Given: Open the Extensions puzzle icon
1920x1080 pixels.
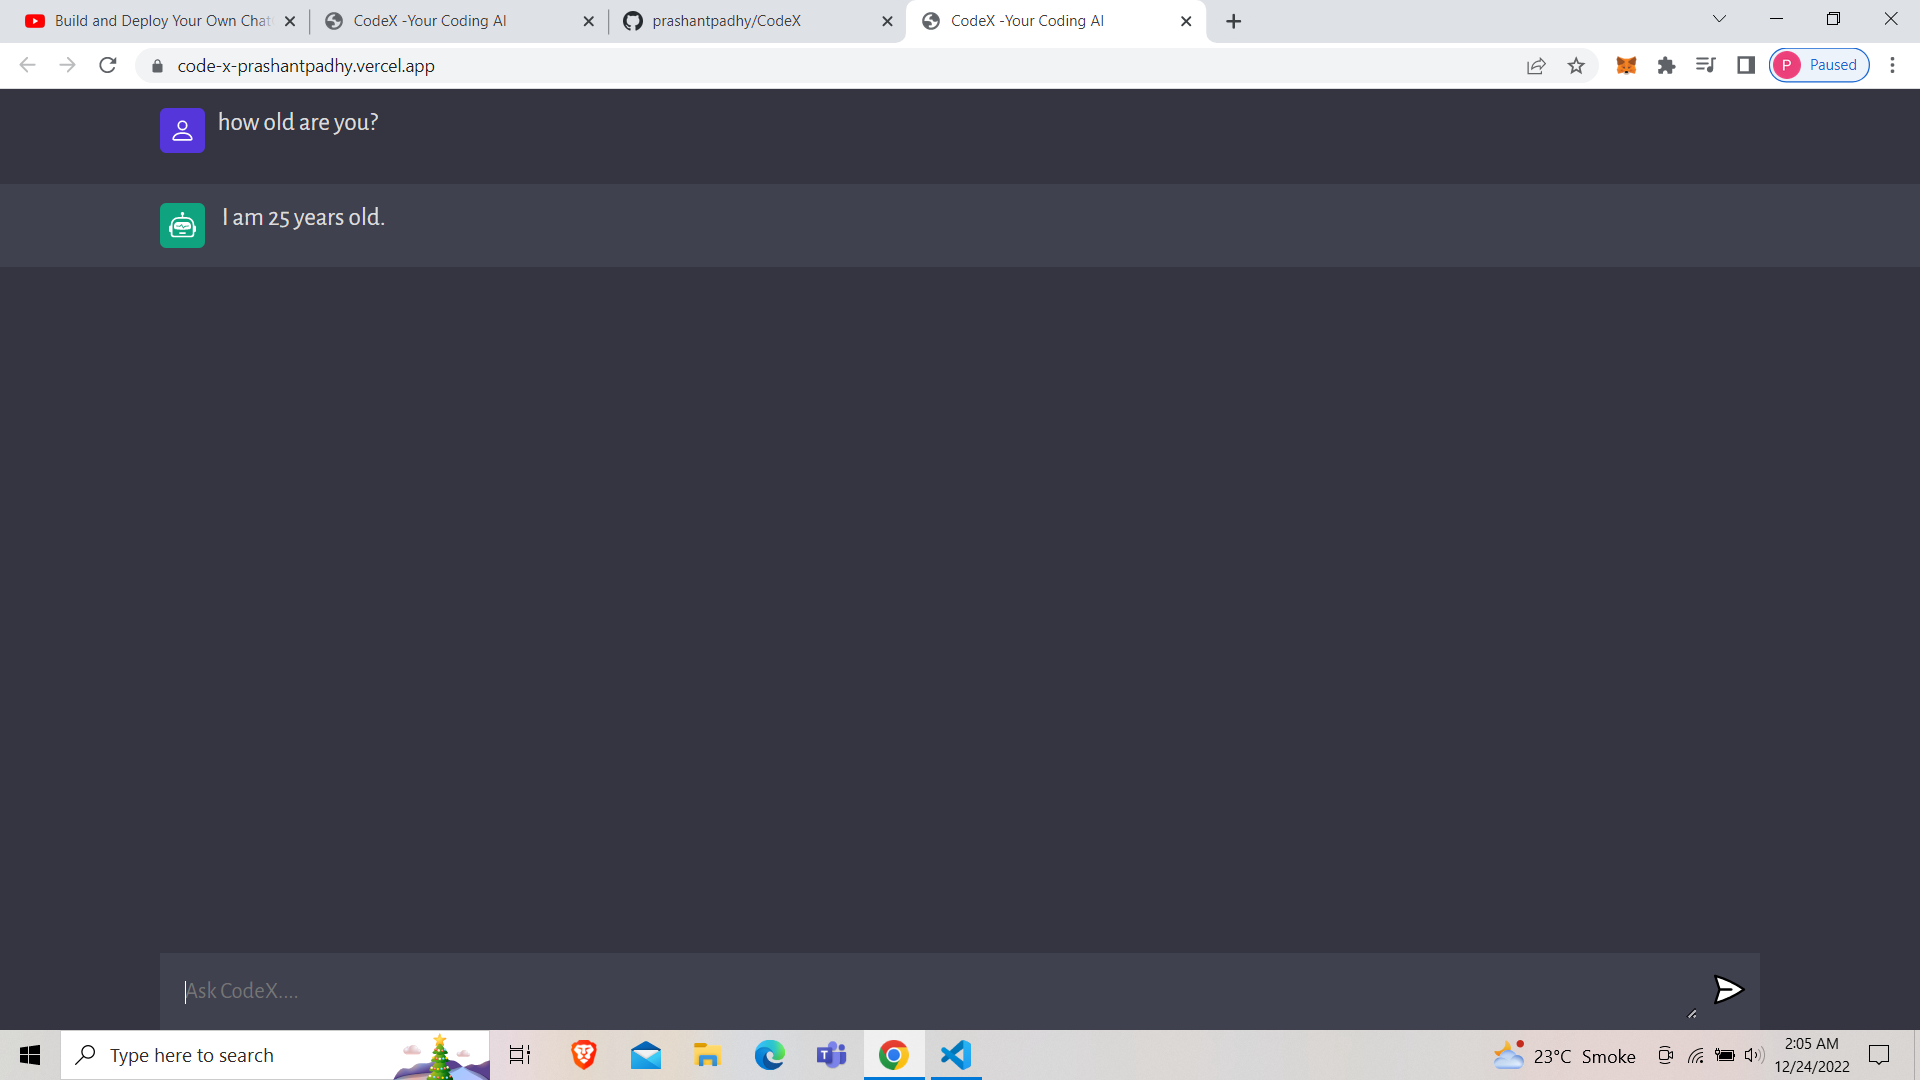Looking at the screenshot, I should click(1666, 66).
